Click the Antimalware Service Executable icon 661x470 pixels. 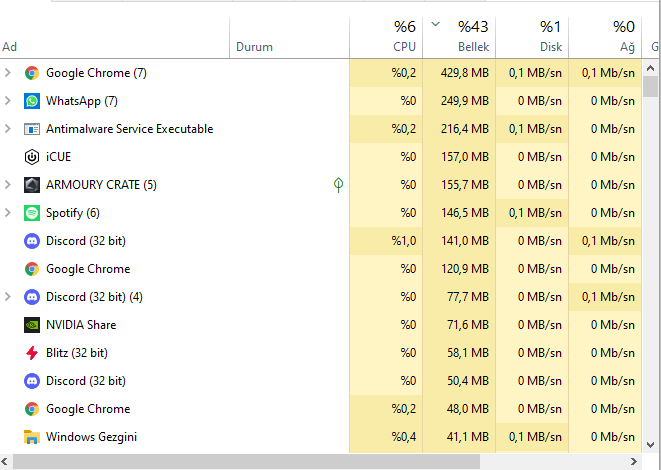click(x=32, y=129)
